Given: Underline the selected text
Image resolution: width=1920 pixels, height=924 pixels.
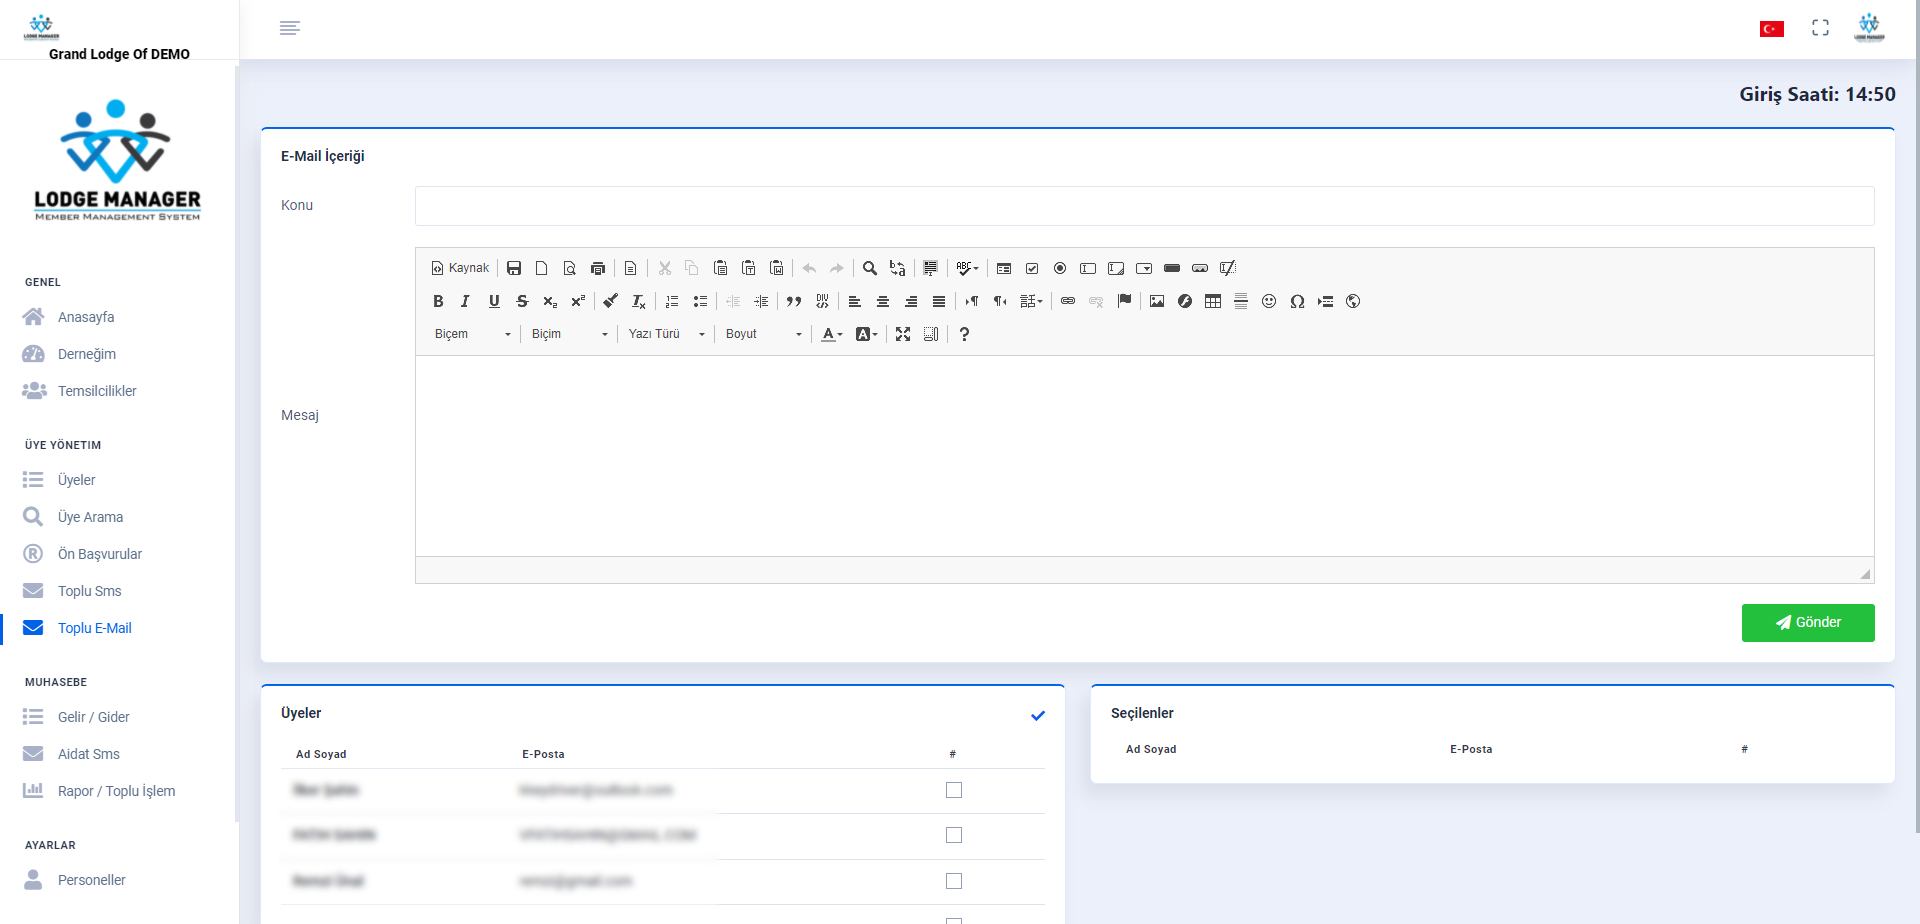Looking at the screenshot, I should (x=494, y=301).
